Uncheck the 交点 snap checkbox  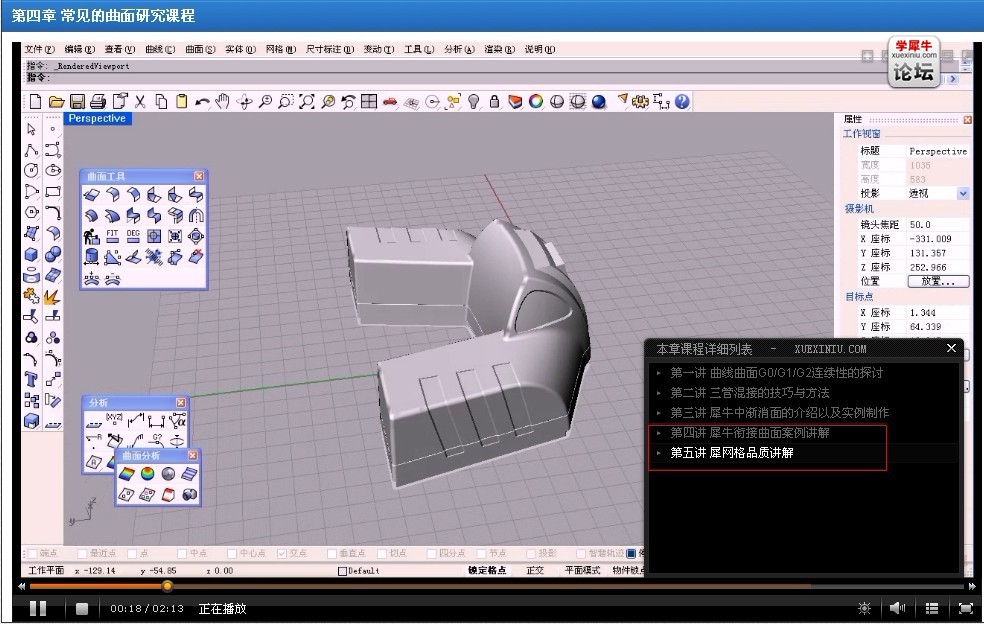pyautogui.click(x=282, y=554)
